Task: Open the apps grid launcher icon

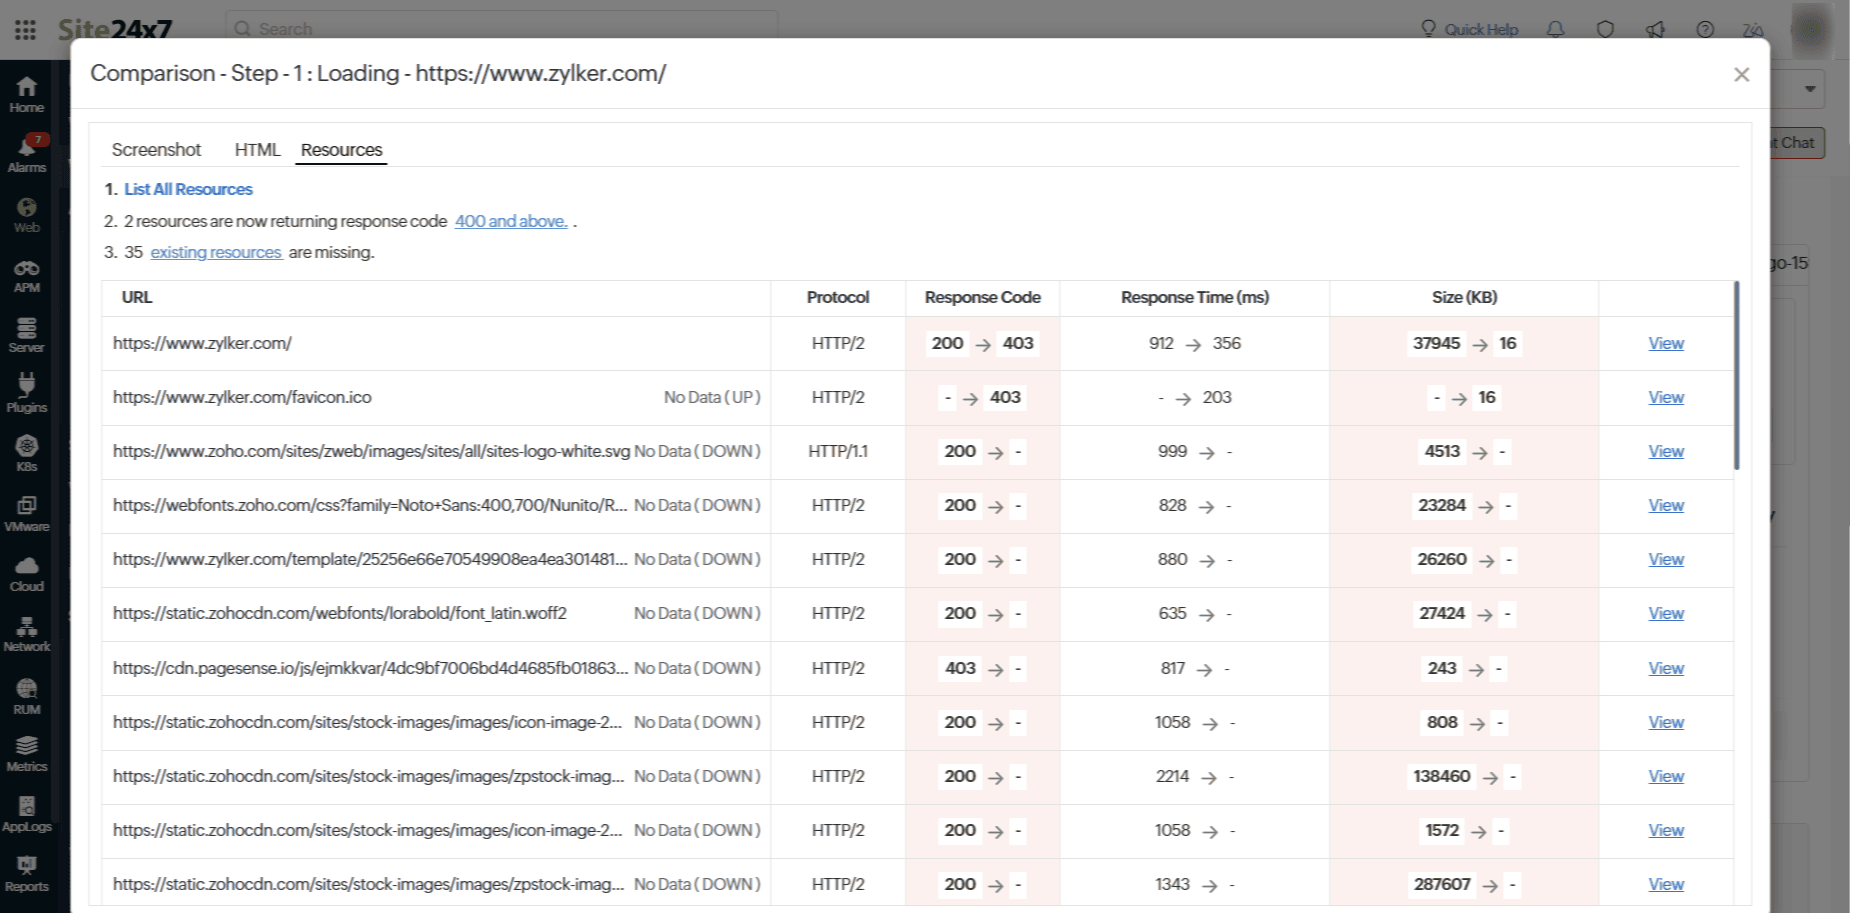Action: coord(26,30)
